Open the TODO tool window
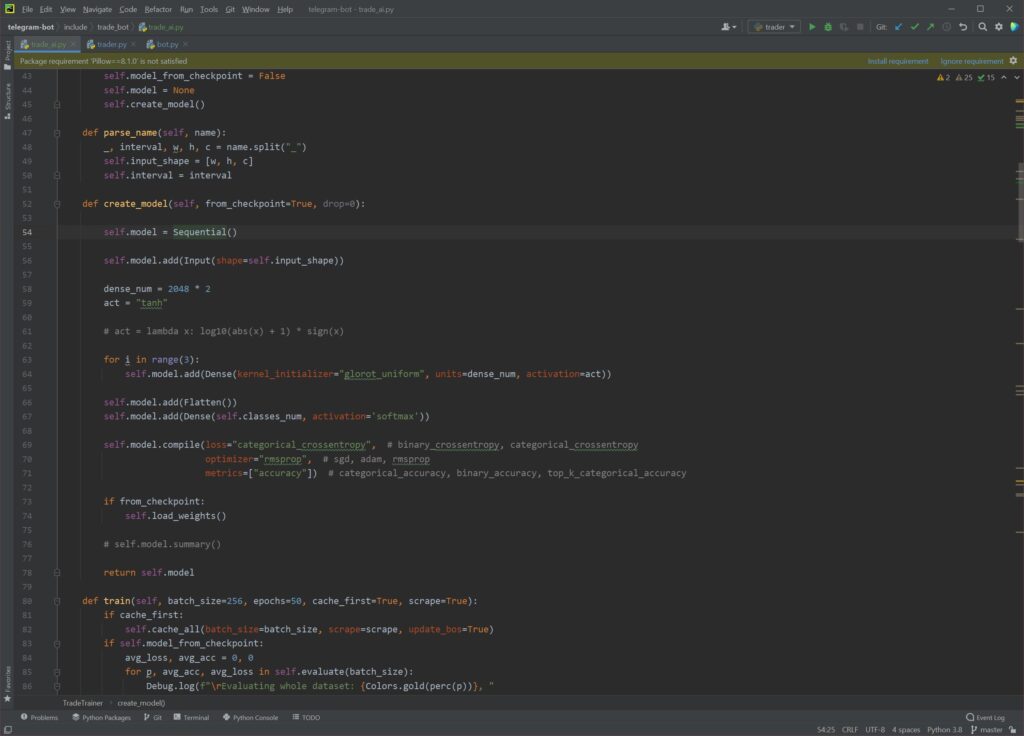The height and width of the screenshot is (736, 1024). (306, 717)
